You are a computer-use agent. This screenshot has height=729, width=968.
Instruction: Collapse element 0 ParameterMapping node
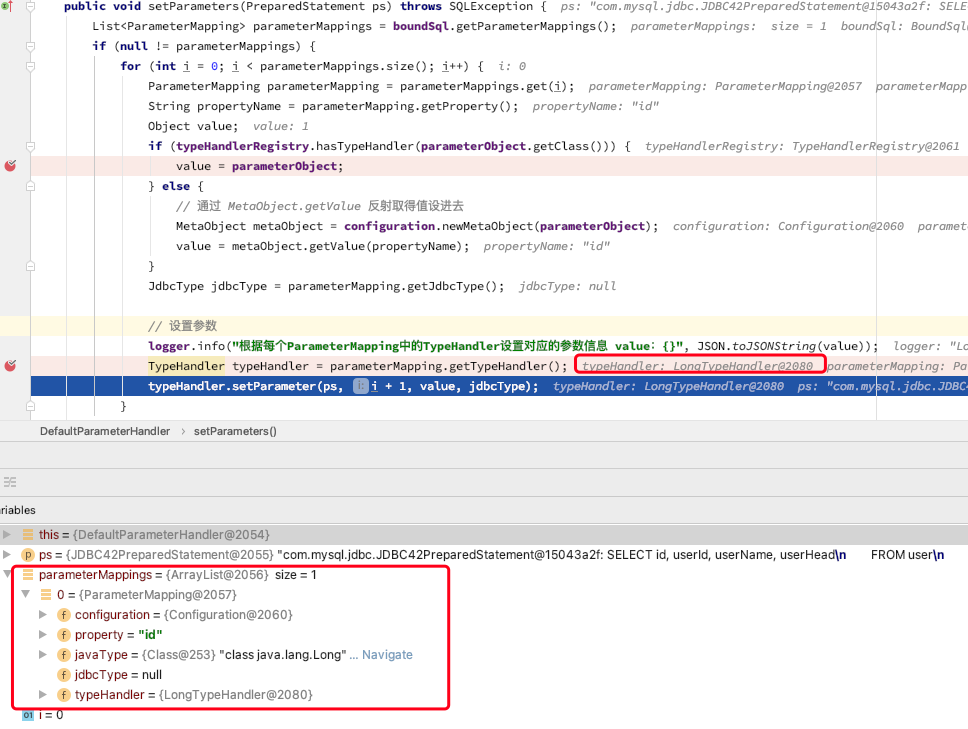pos(26,595)
